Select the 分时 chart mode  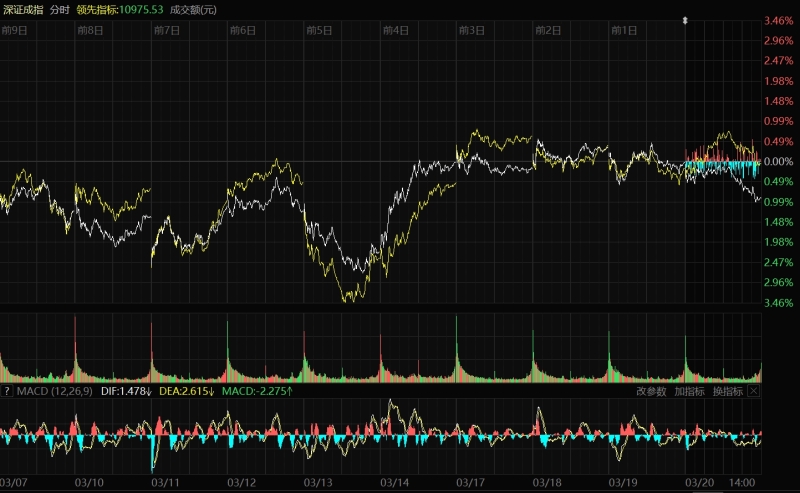tap(60, 10)
